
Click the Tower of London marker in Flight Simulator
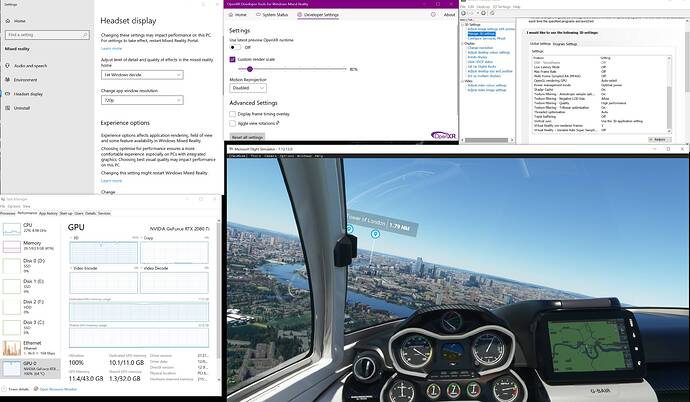tap(375, 234)
